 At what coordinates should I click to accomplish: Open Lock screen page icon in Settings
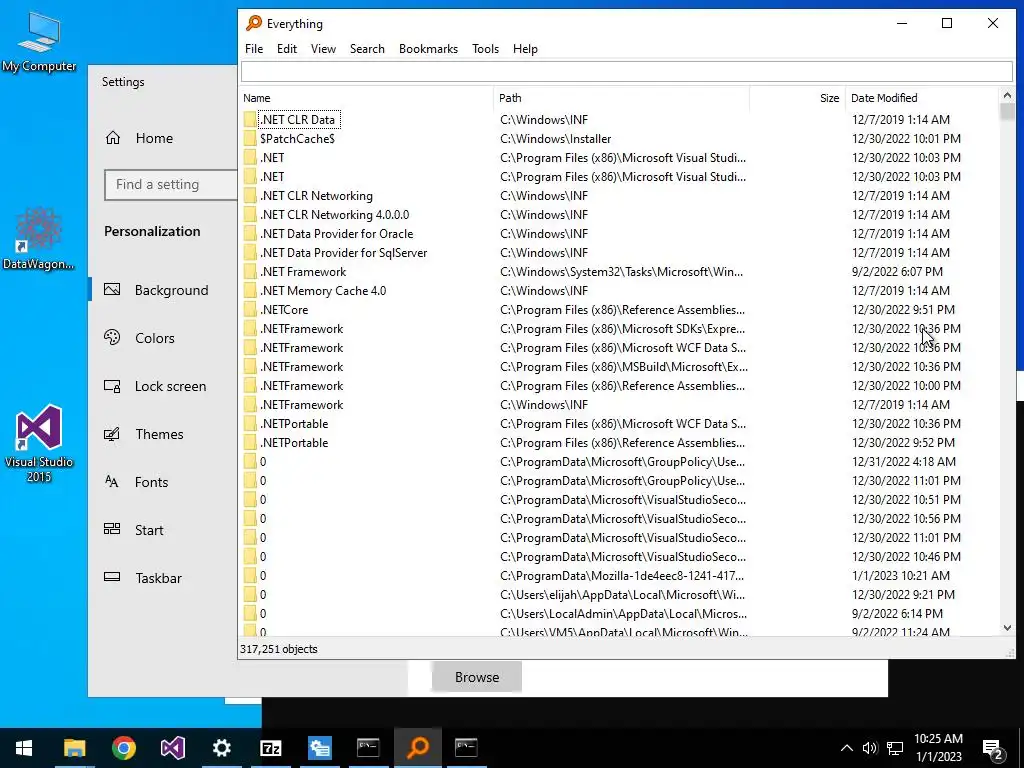112,386
